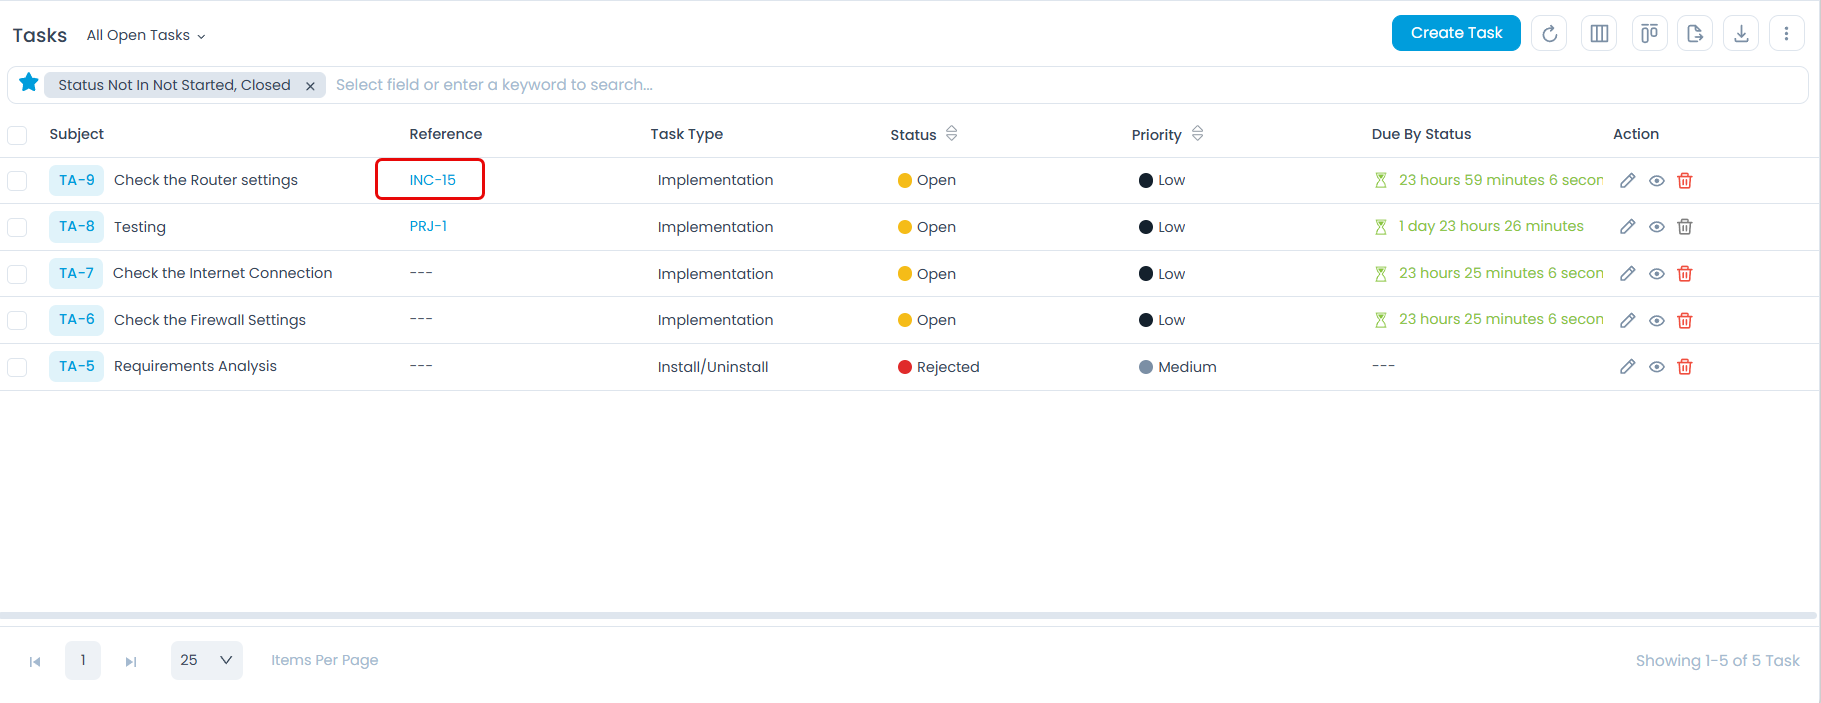Image resolution: width=1821 pixels, height=703 pixels.
Task: Edit task Check the Internet Connection
Action: click(1628, 273)
